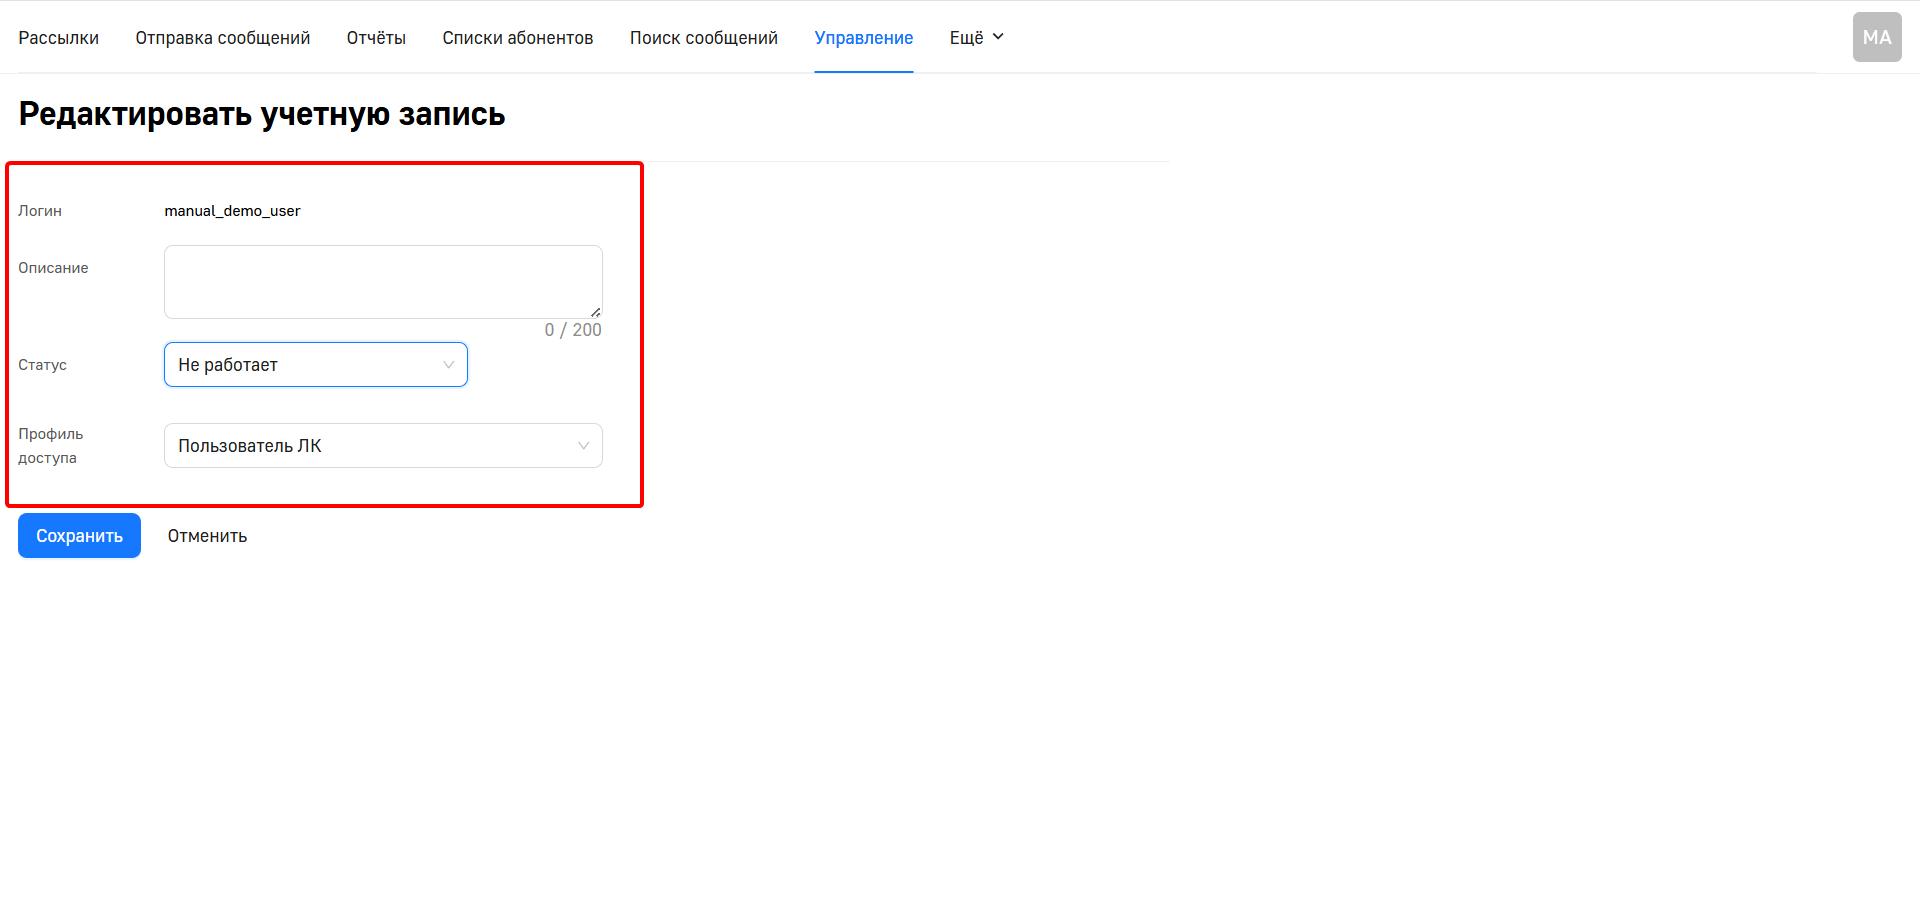The width and height of the screenshot is (1920, 912).
Task: Open the Рассылки tab
Action: pyautogui.click(x=58, y=38)
